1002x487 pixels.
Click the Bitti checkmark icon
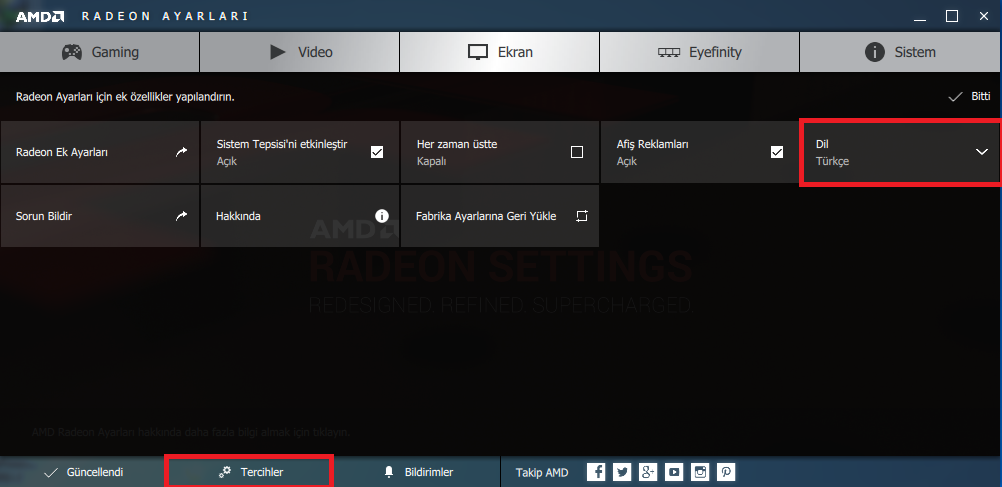pos(955,97)
